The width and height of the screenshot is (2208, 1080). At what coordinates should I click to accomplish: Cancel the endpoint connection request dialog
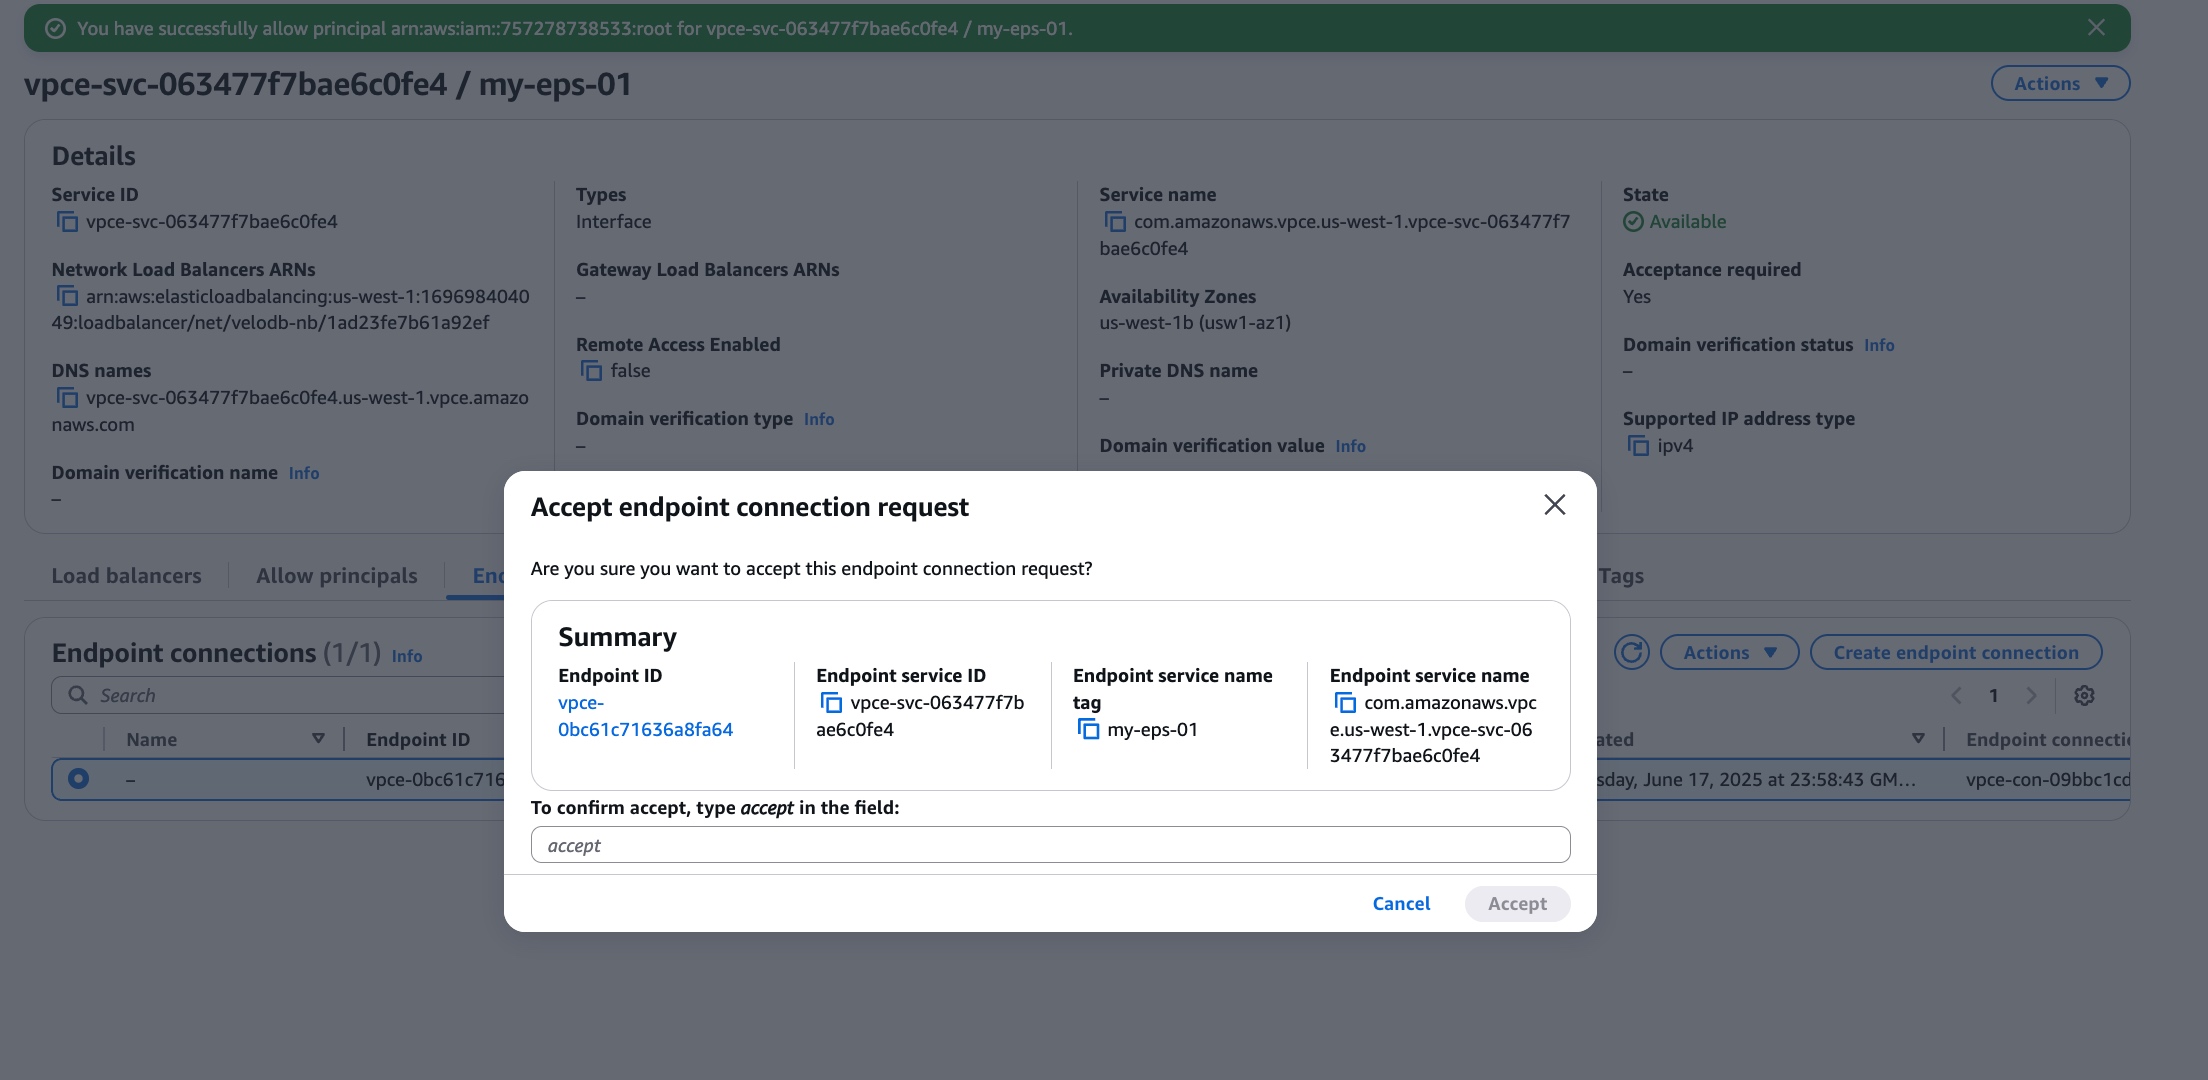tap(1401, 903)
